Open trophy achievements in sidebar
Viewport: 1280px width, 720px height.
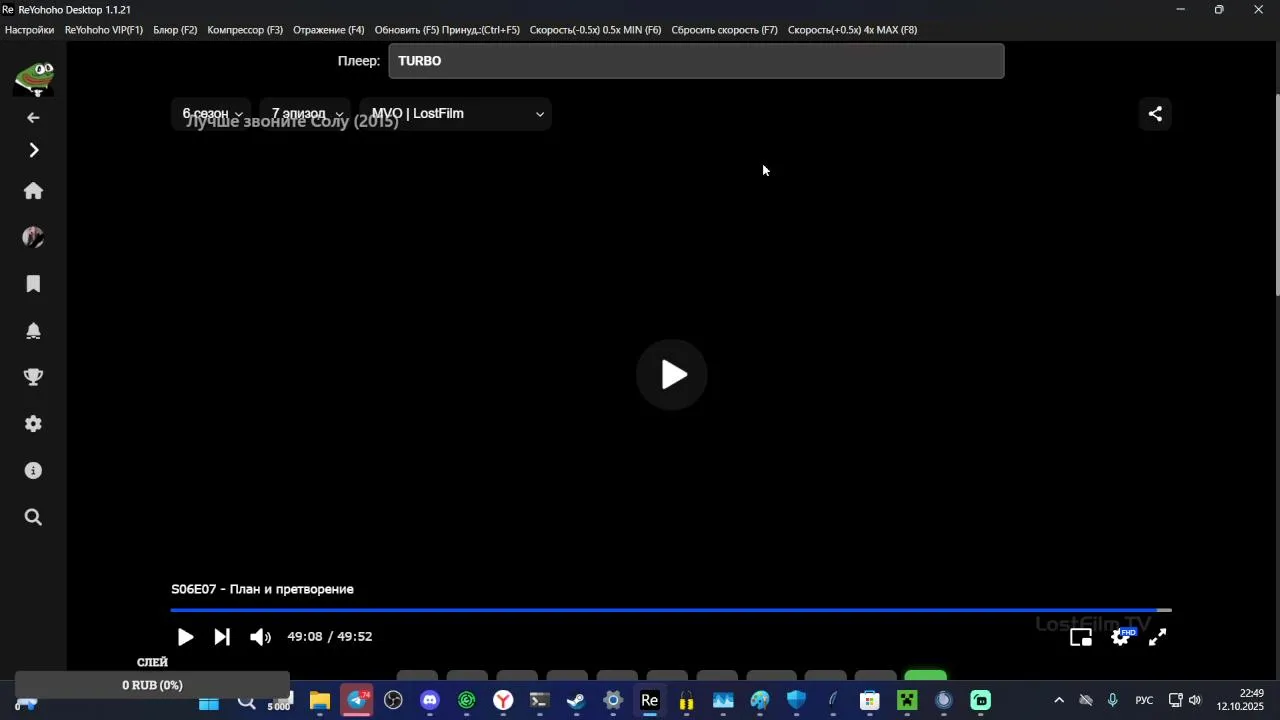tap(33, 377)
